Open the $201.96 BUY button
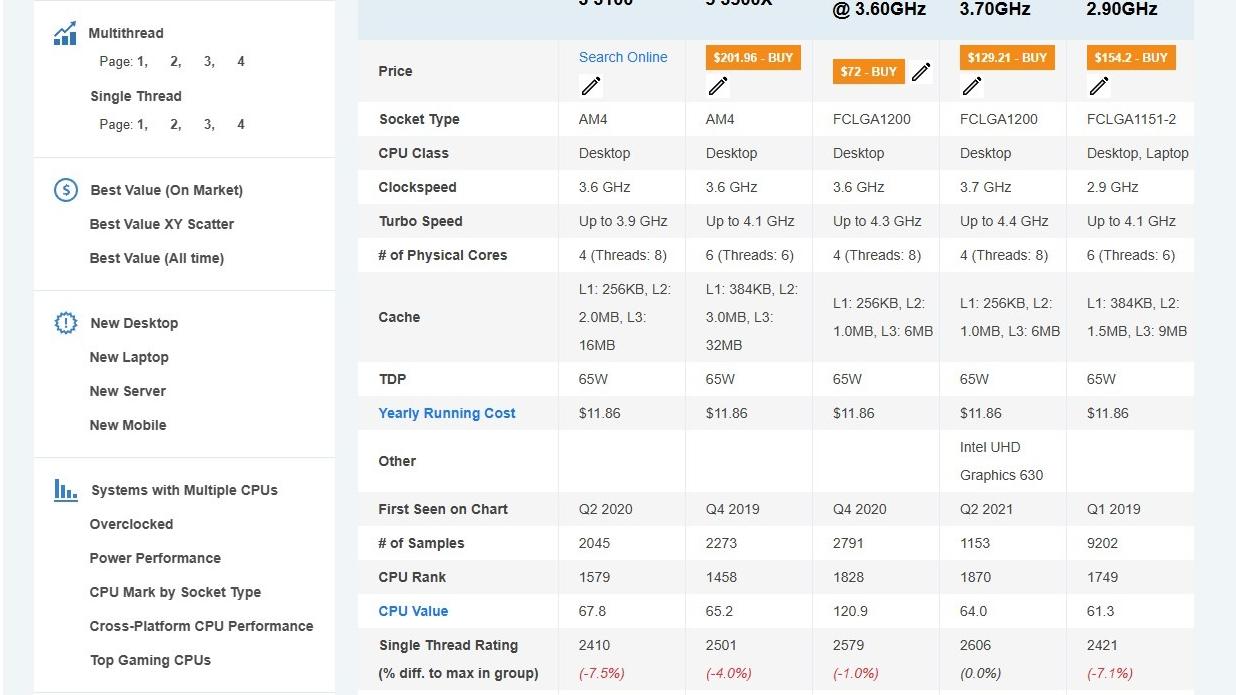1236x695 pixels. coord(753,58)
